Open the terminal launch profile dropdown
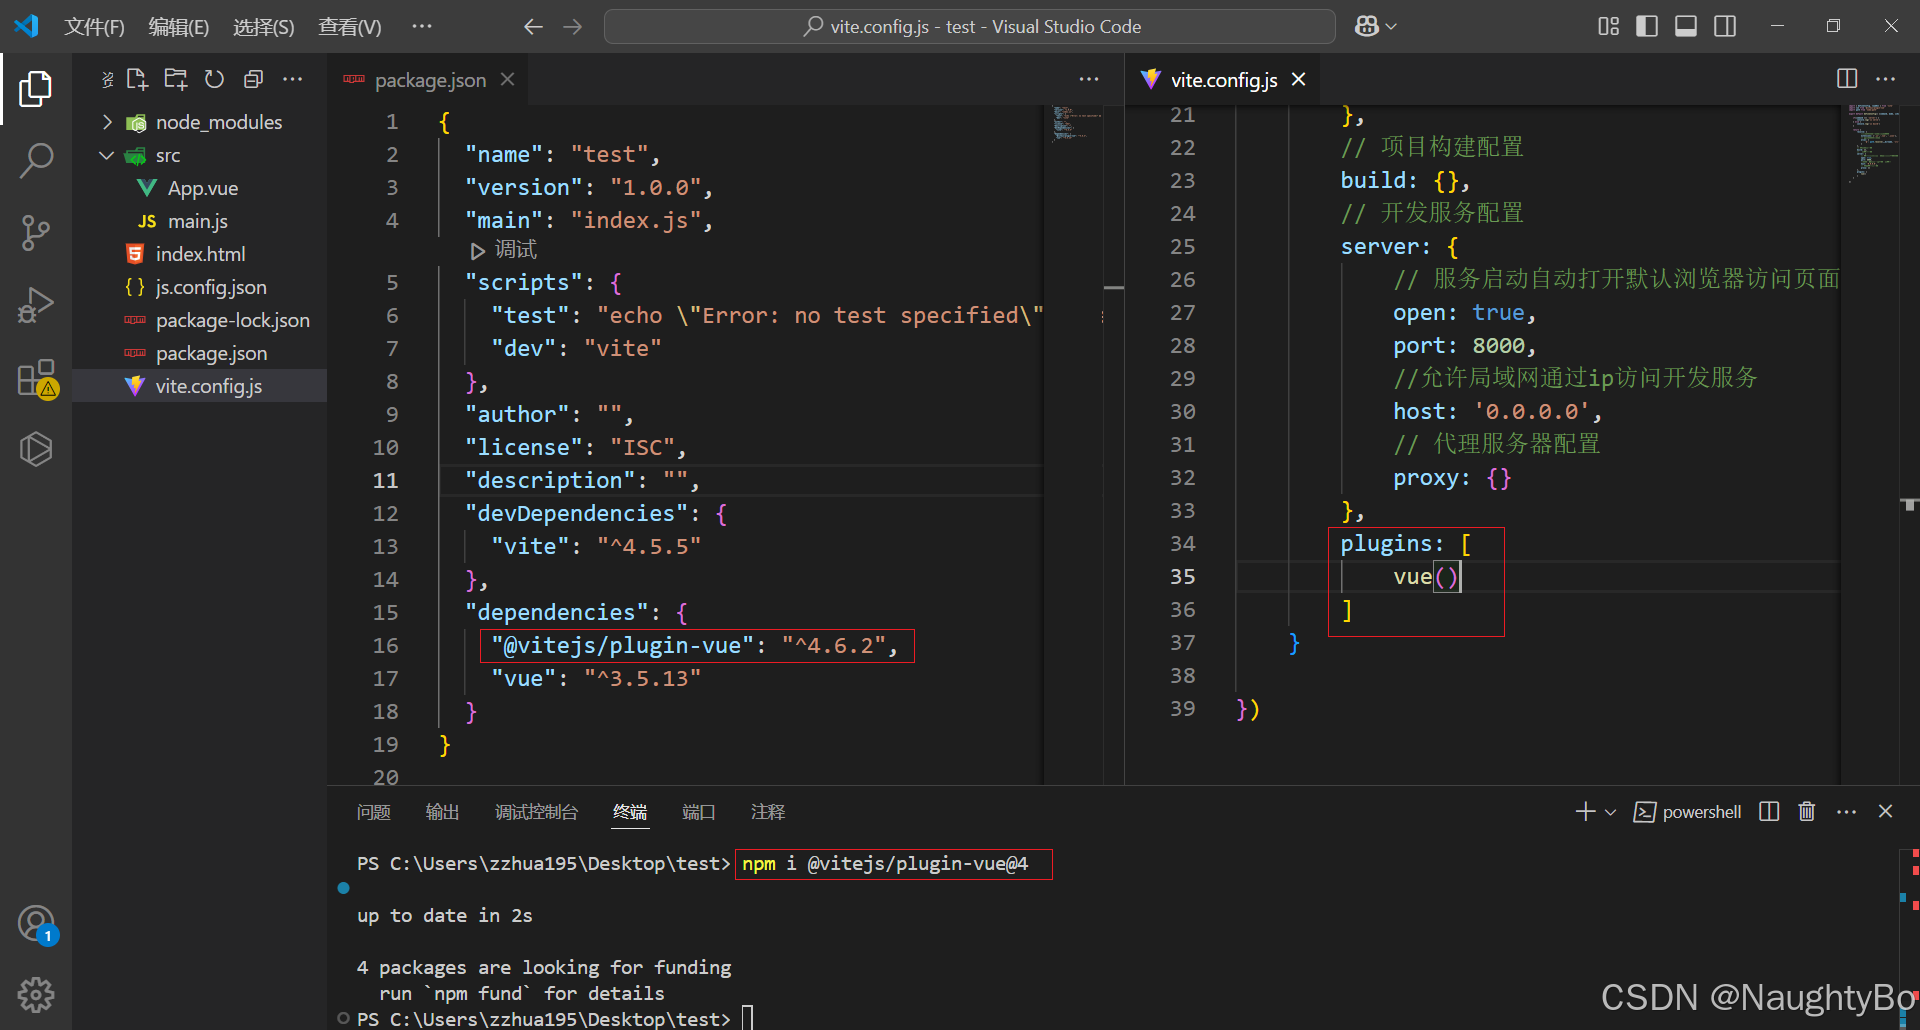Viewport: 1920px width, 1030px height. coord(1611,812)
